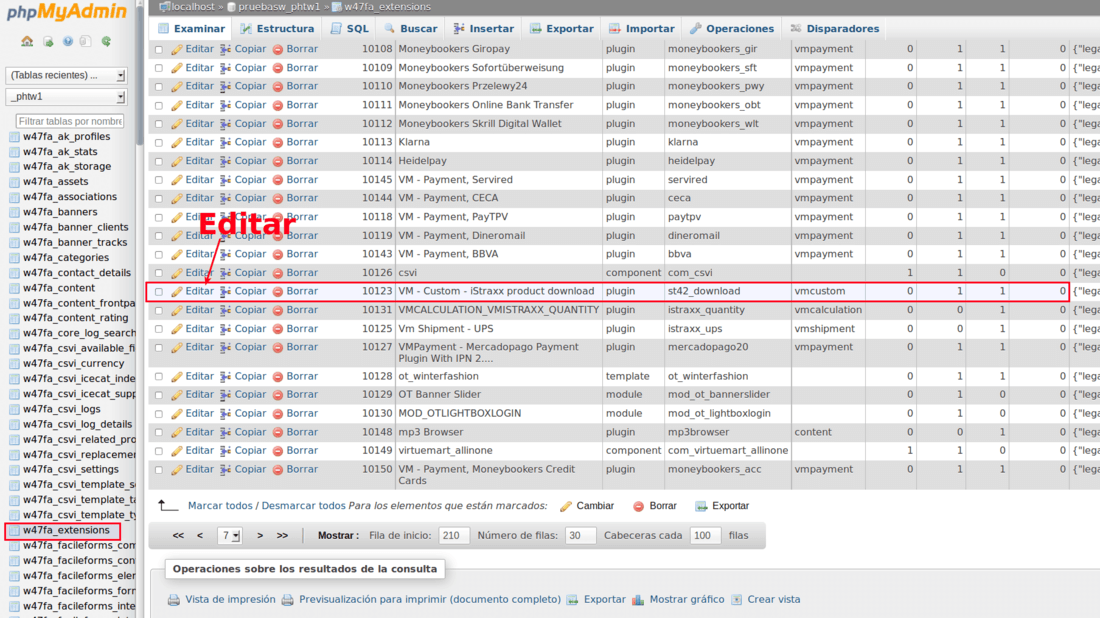
Task: Click Marcar todos link
Action: click(x=220, y=506)
